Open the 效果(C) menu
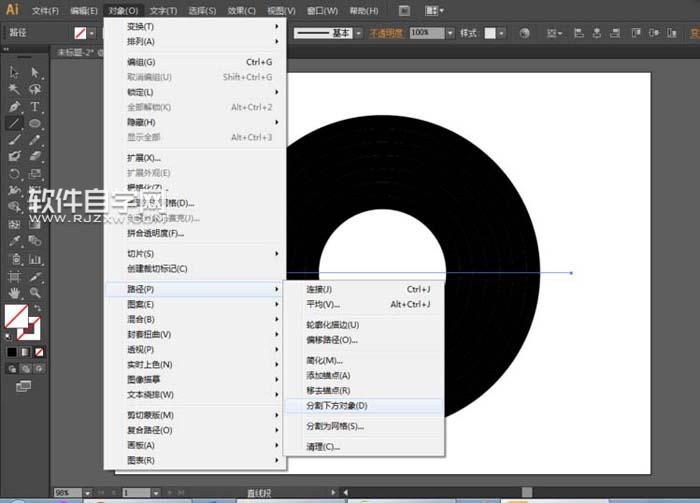 [x=242, y=10]
